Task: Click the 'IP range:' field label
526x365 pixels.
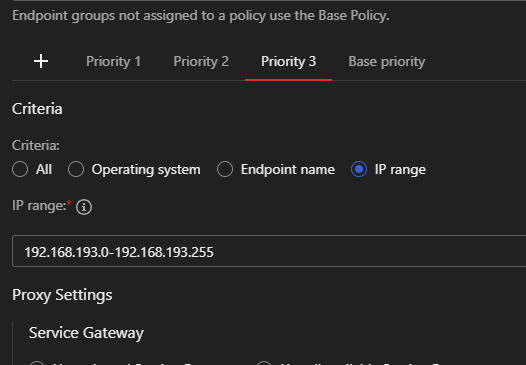Action: (39, 206)
